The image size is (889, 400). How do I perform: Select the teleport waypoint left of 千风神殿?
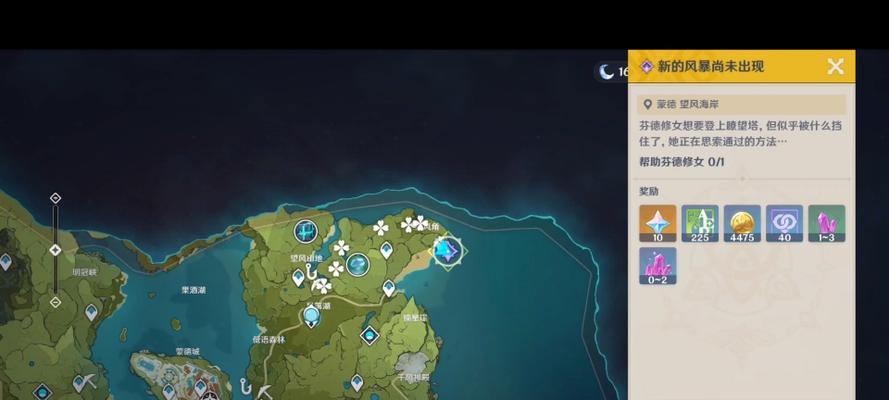[x=357, y=383]
